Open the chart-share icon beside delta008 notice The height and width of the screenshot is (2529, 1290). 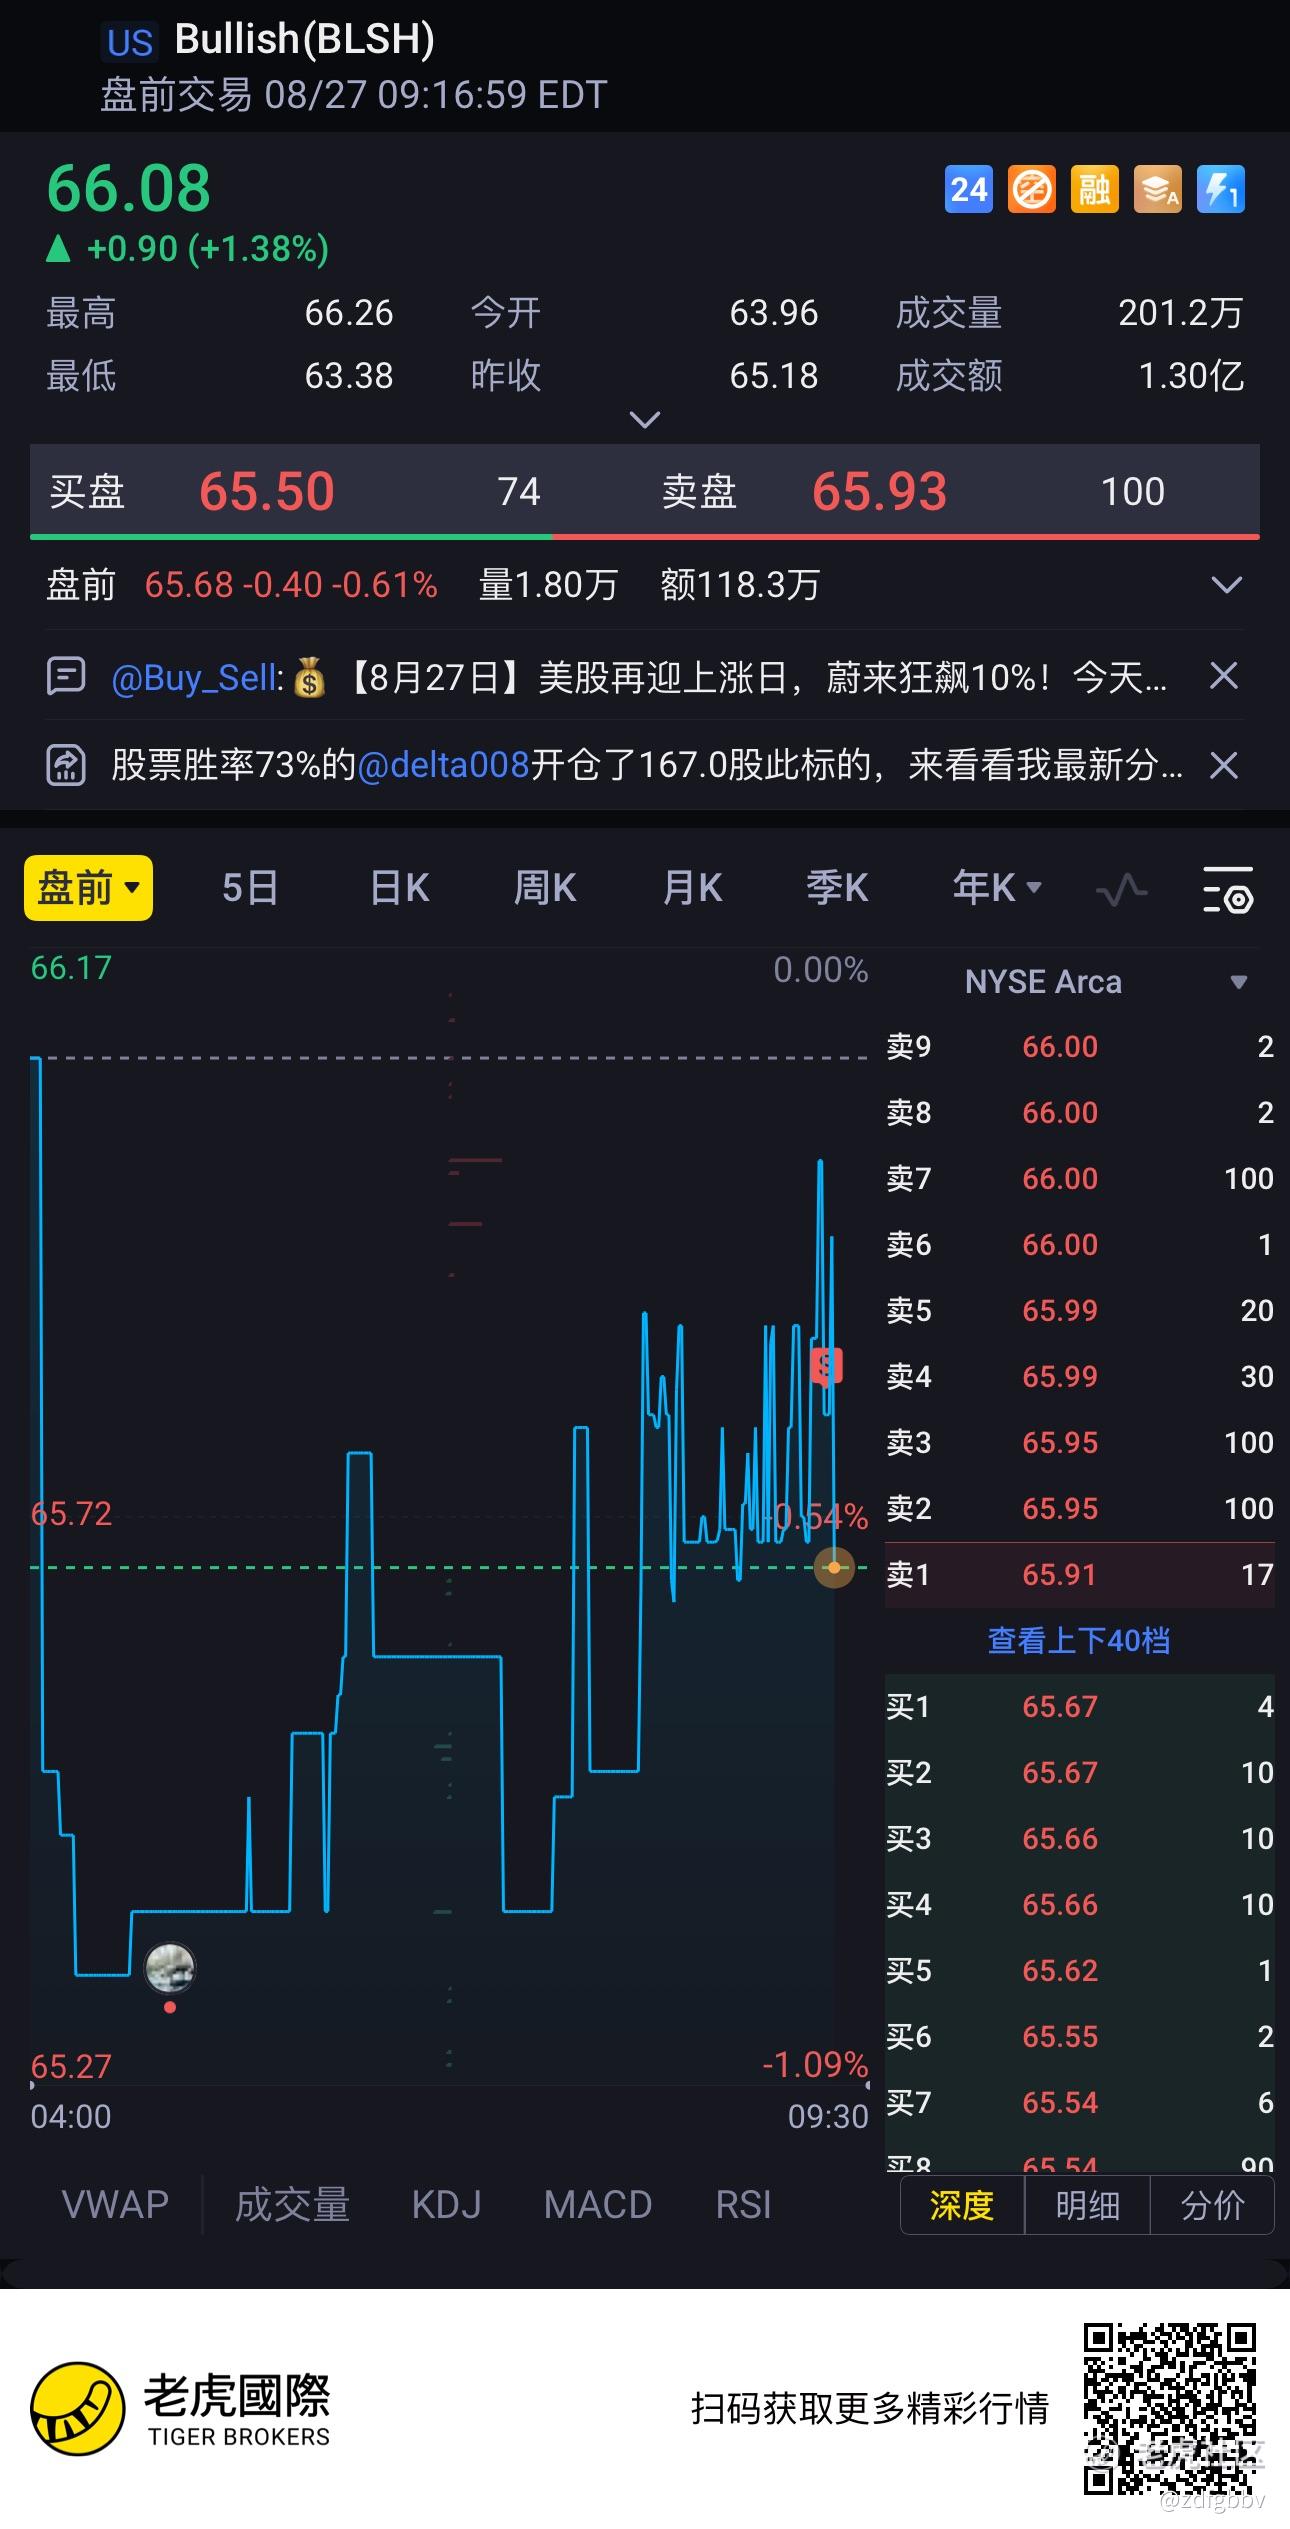click(x=66, y=765)
